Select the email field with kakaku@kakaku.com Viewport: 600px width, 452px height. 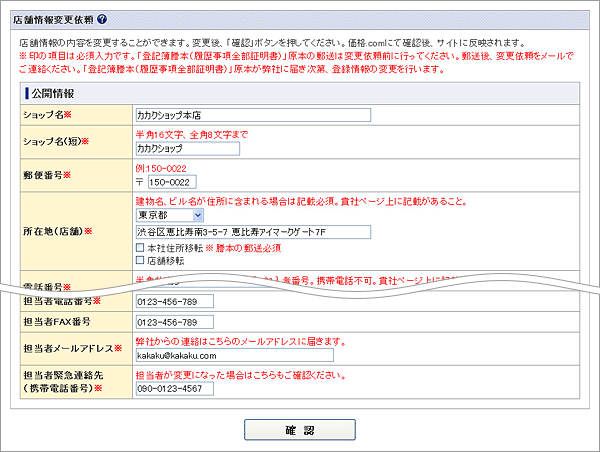pos(234,355)
